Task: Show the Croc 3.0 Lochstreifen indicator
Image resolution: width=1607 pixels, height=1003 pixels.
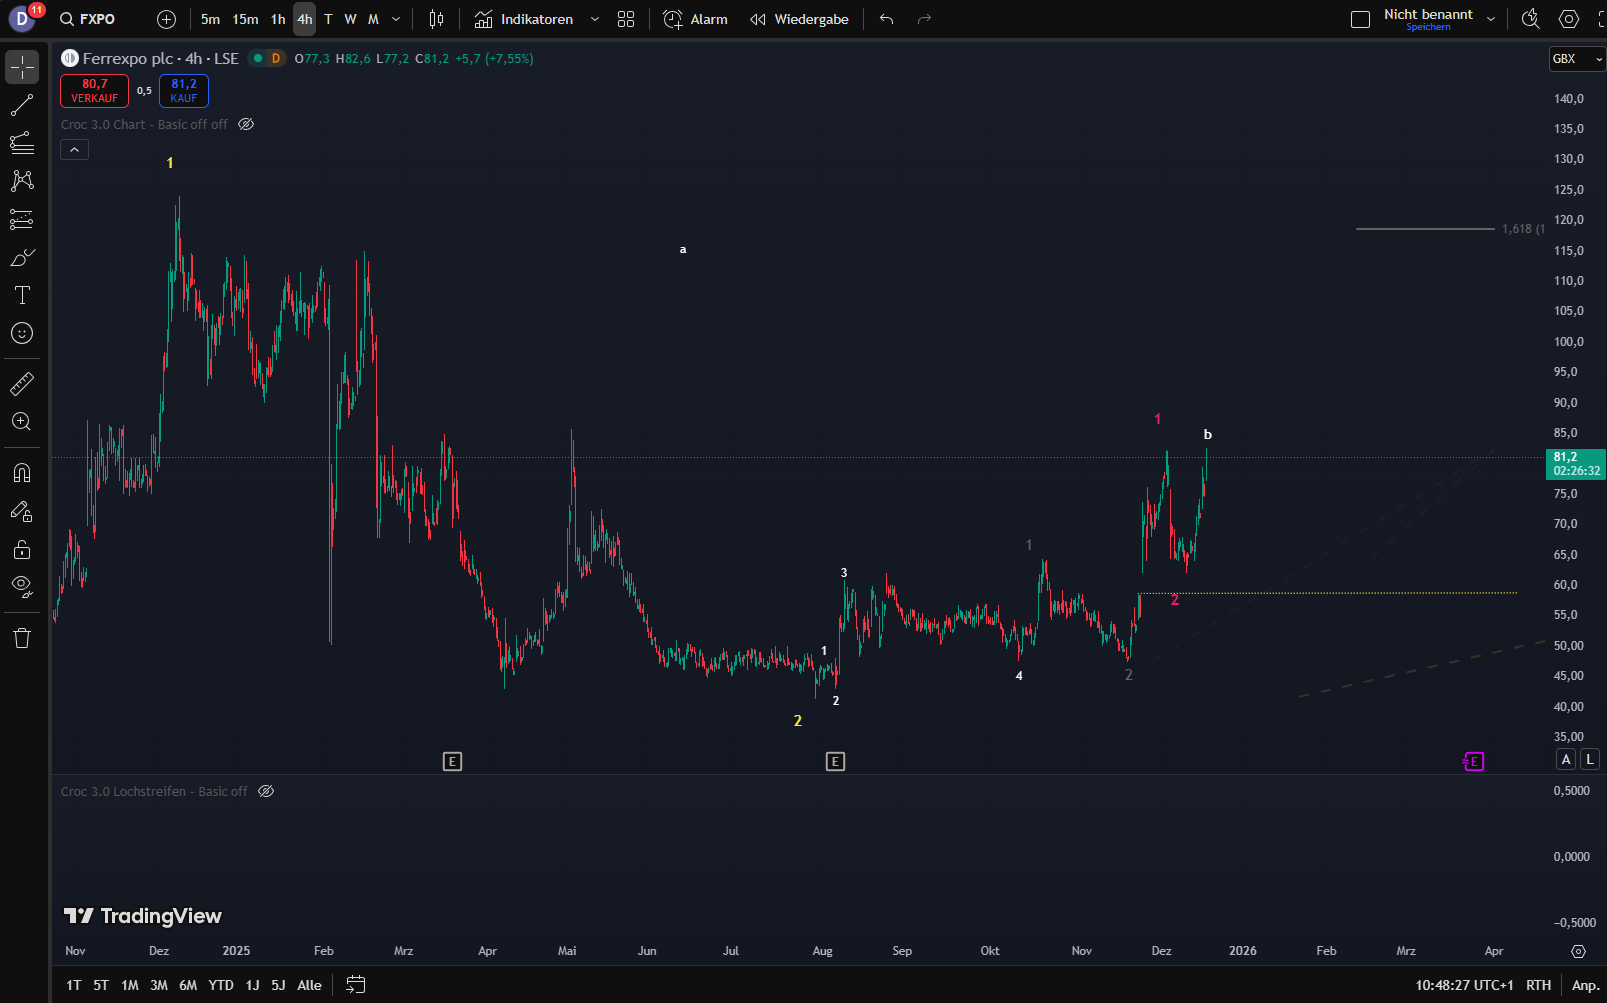Action: tap(266, 791)
